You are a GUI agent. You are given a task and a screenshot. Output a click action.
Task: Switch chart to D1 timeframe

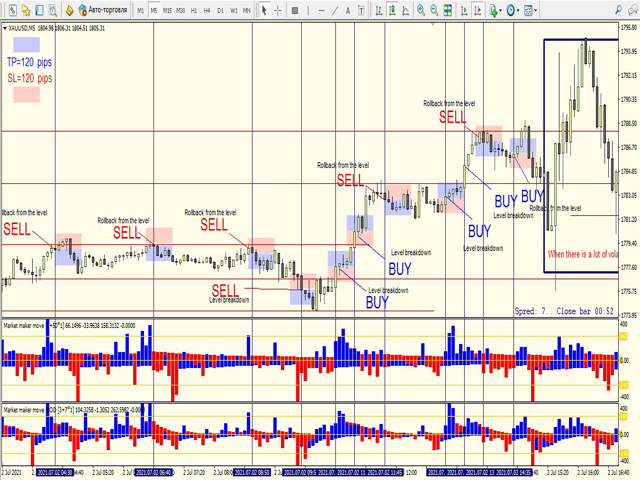pos(220,10)
